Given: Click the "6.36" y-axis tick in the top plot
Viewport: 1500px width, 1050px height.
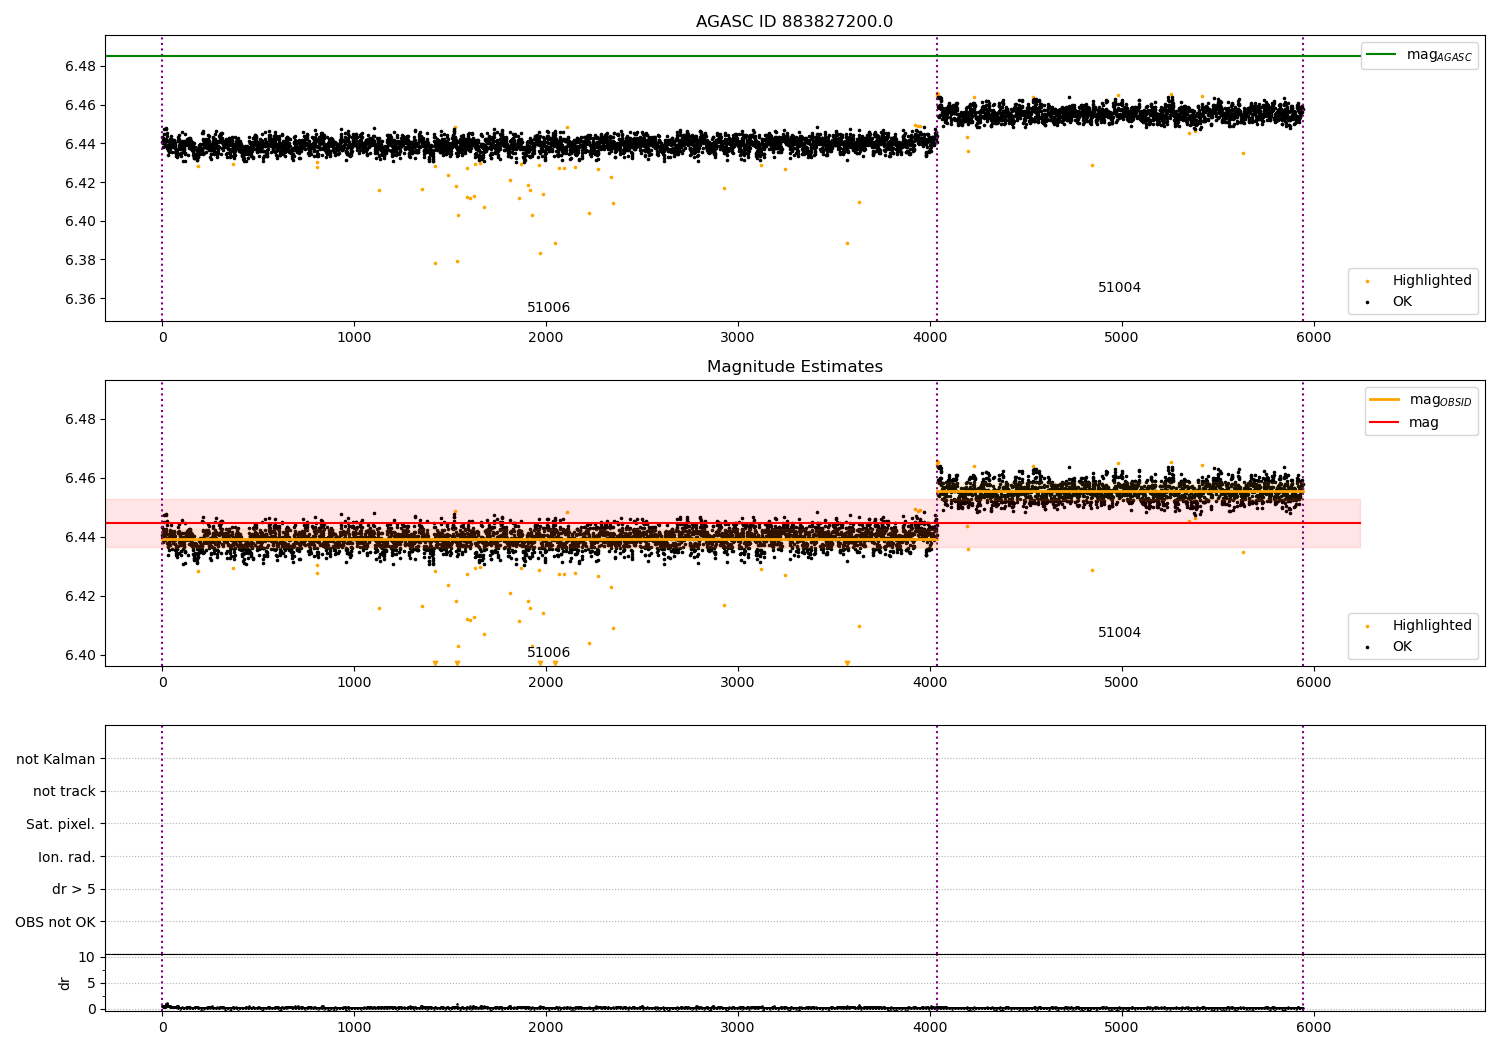Looking at the screenshot, I should tap(79, 299).
